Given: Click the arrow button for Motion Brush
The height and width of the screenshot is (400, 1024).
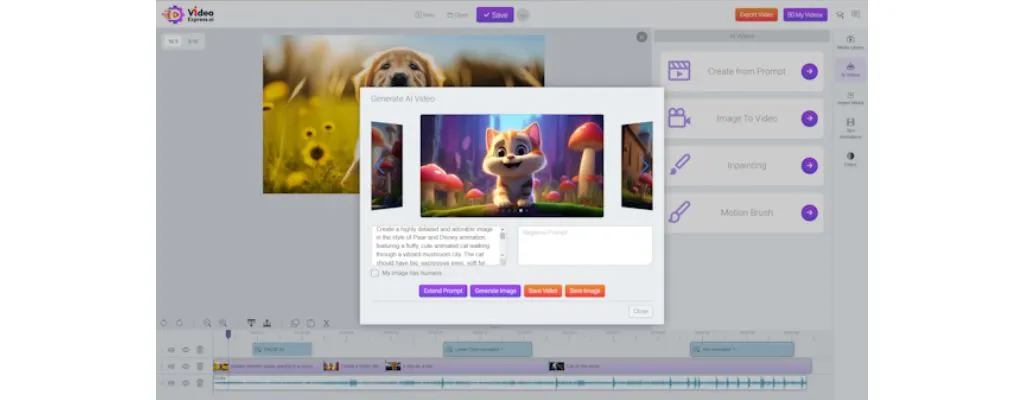Looking at the screenshot, I should pos(809,212).
